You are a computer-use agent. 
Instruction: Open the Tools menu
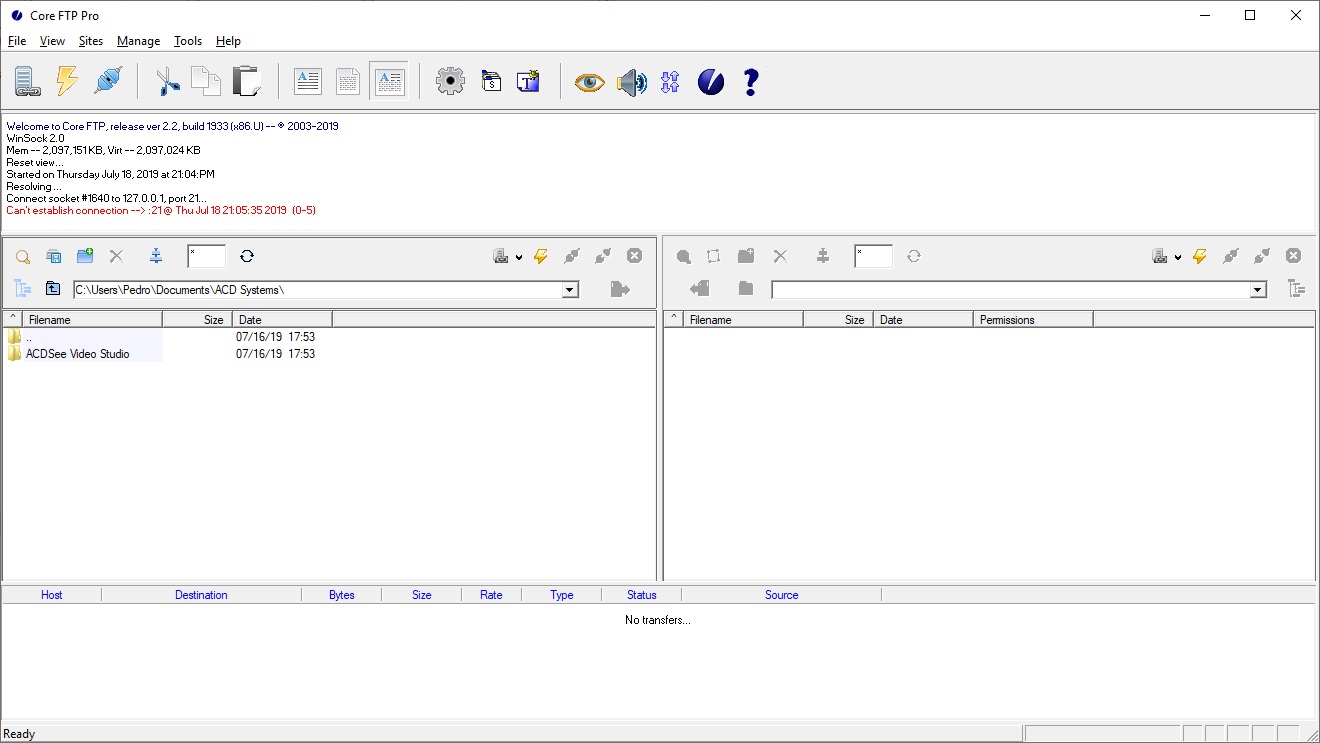point(188,41)
